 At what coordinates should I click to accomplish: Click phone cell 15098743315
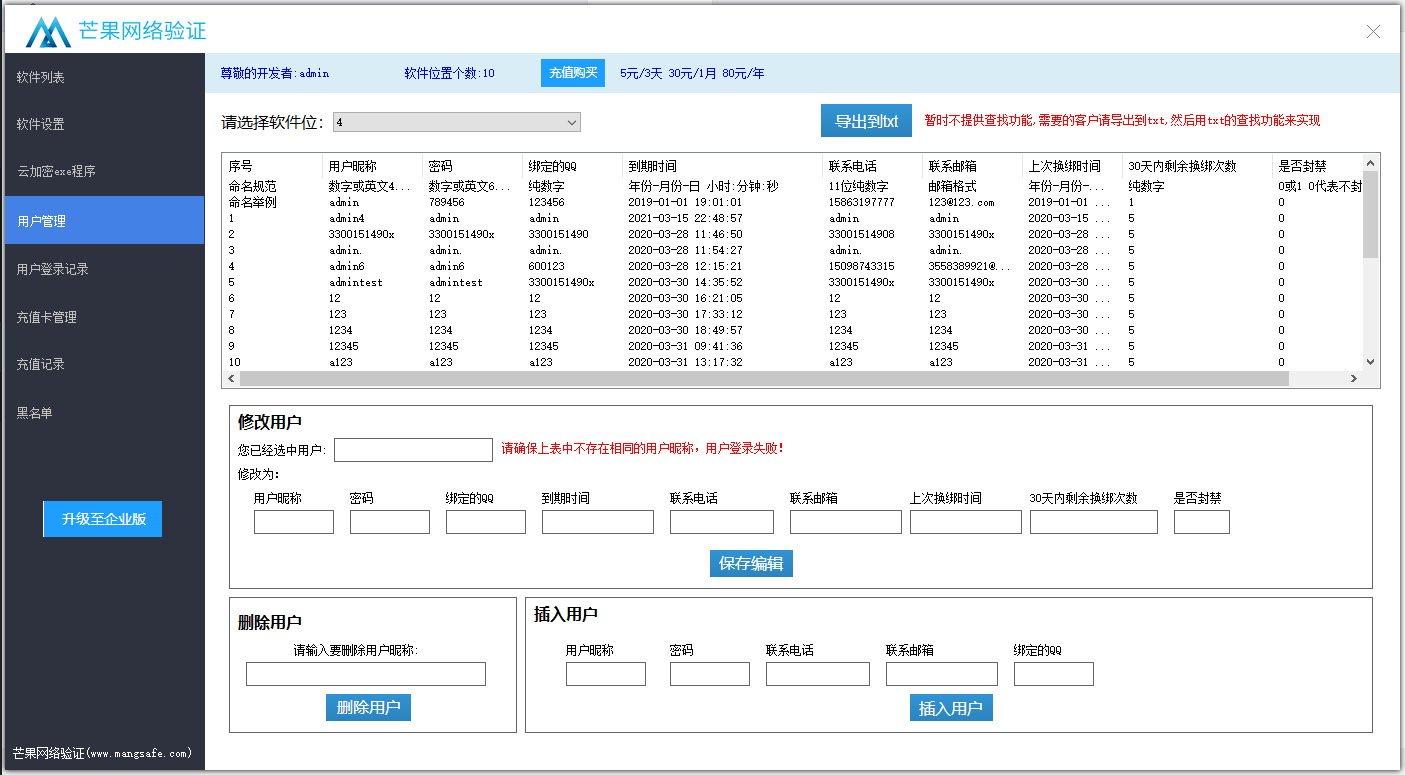point(861,266)
